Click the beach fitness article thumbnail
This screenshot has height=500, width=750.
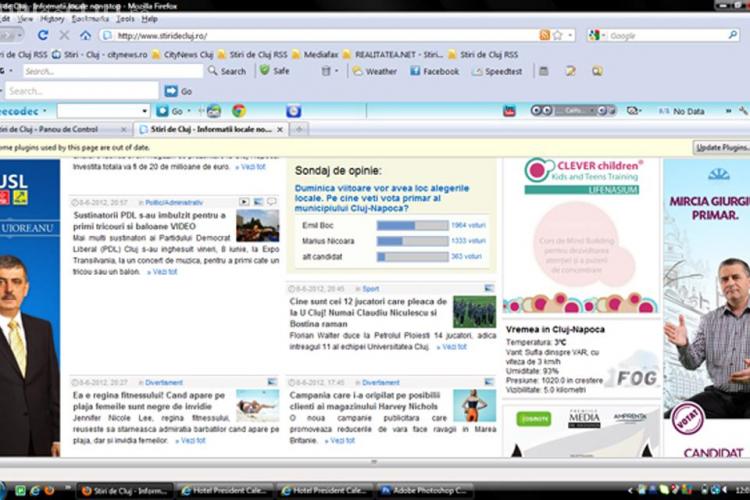coord(257,405)
